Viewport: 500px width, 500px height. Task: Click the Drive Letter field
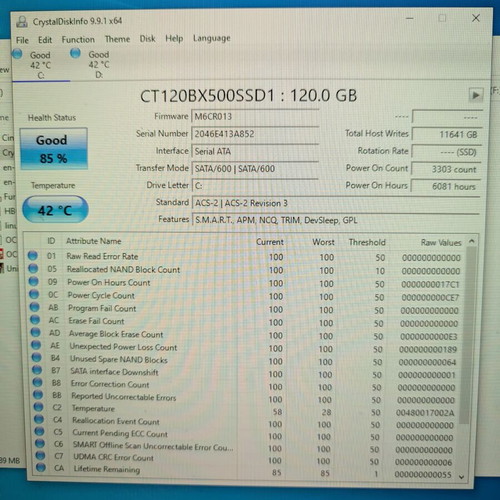point(255,186)
